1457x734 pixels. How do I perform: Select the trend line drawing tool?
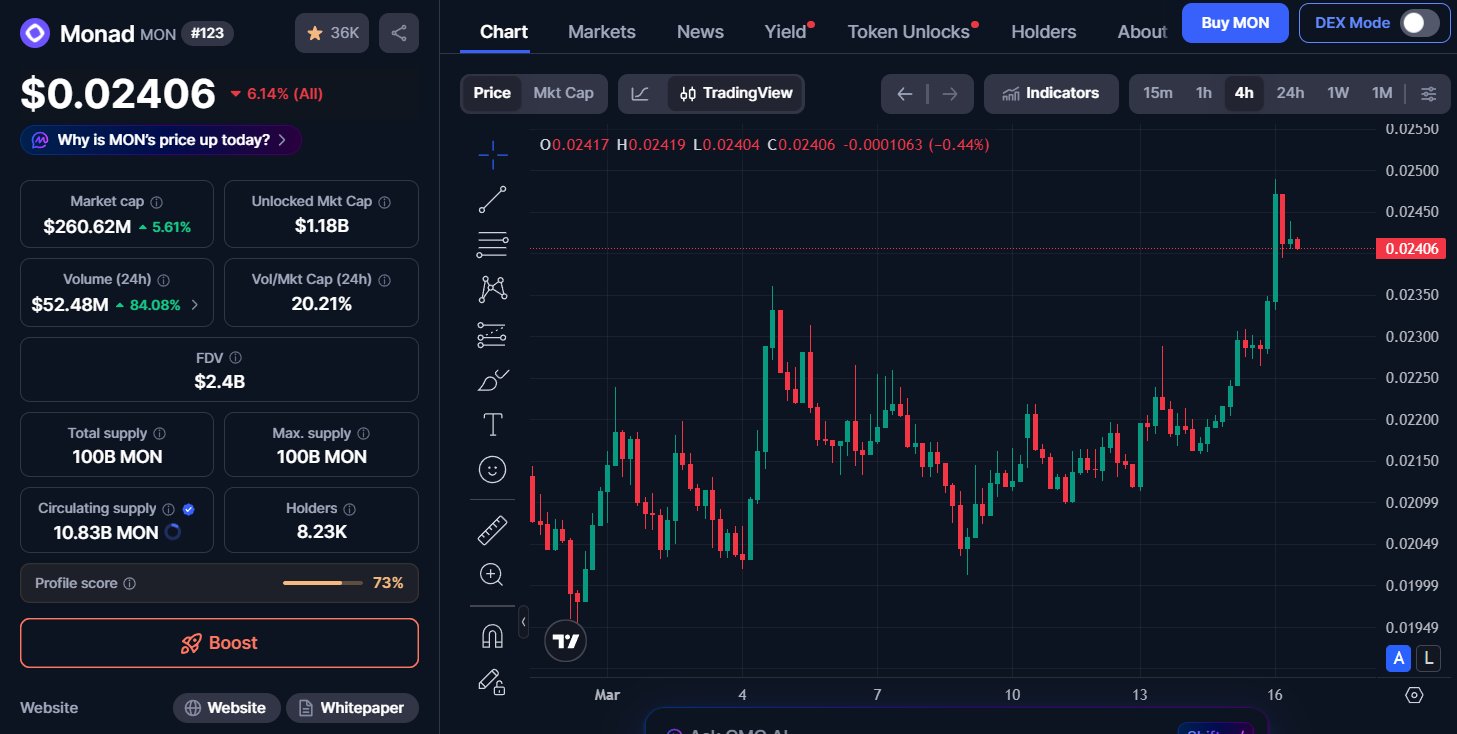coord(492,200)
